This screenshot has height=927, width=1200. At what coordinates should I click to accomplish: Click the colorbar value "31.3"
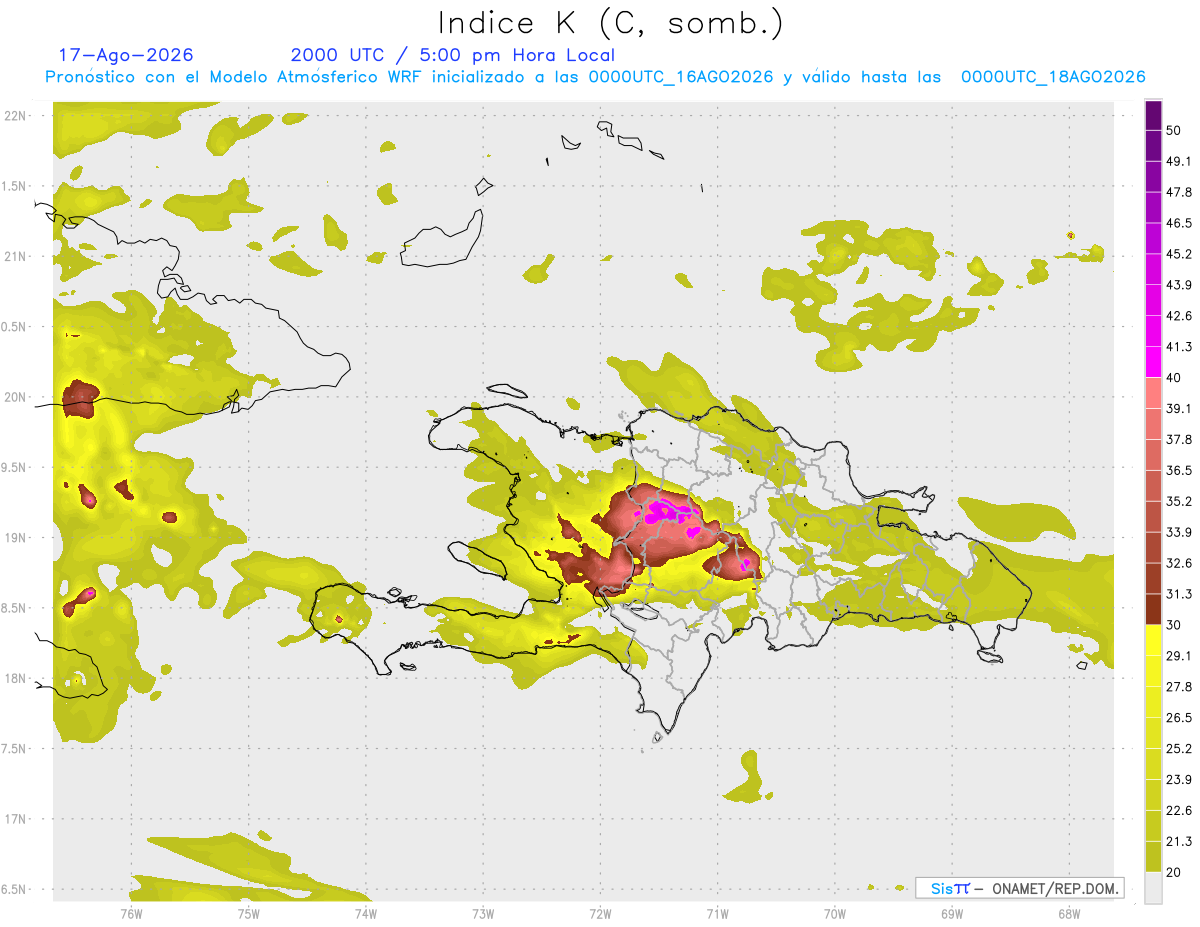pyautogui.click(x=1178, y=594)
